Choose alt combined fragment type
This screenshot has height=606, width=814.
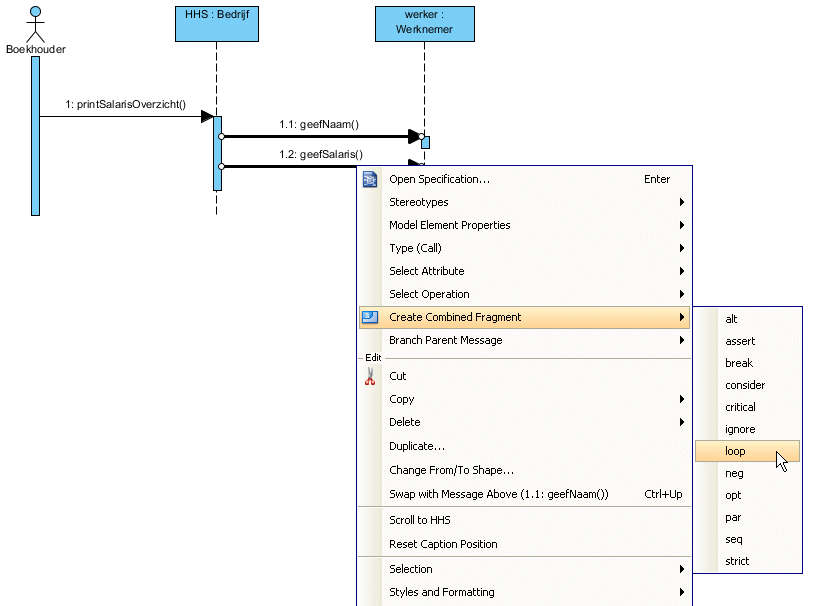(732, 319)
